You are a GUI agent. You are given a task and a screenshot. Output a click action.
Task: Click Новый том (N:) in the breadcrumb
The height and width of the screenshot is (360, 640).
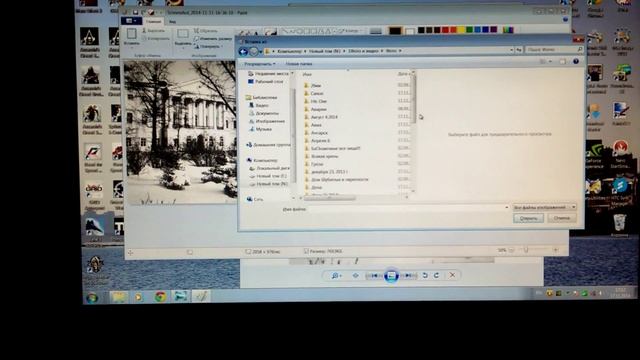pos(324,51)
